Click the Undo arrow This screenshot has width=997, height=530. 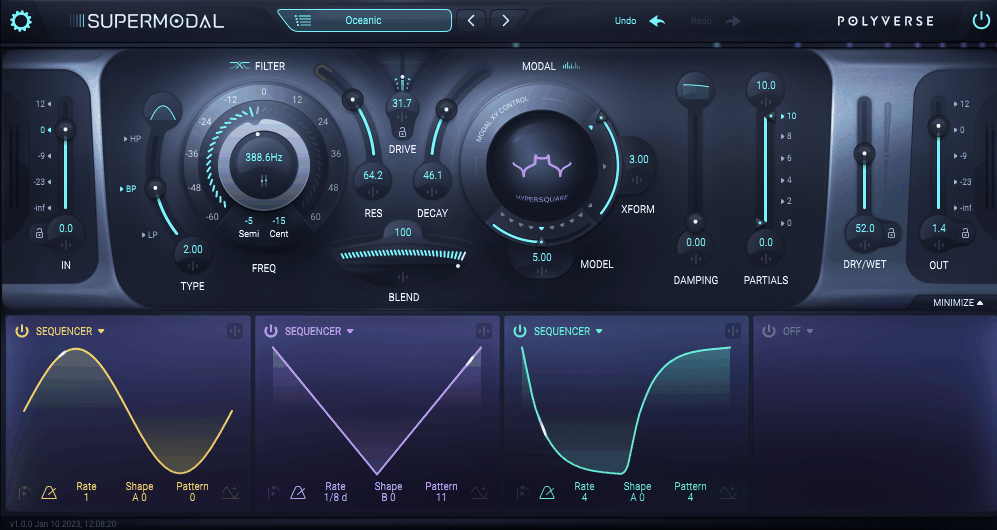(x=657, y=21)
